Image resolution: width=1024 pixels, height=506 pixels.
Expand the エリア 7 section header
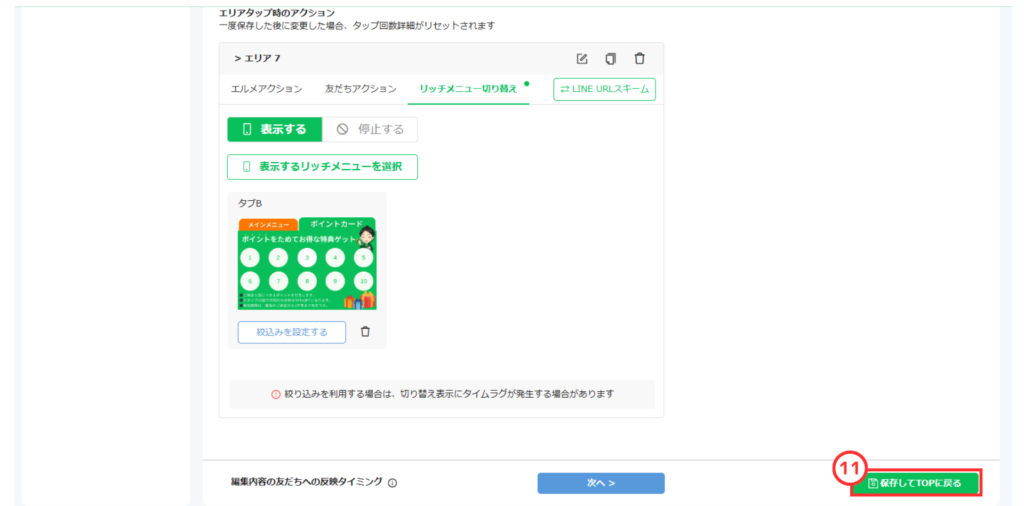coord(258,59)
